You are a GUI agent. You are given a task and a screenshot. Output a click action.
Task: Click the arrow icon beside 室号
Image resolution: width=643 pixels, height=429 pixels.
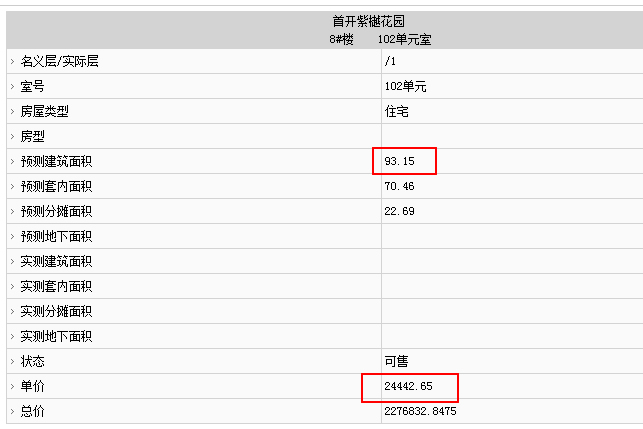click(12, 87)
